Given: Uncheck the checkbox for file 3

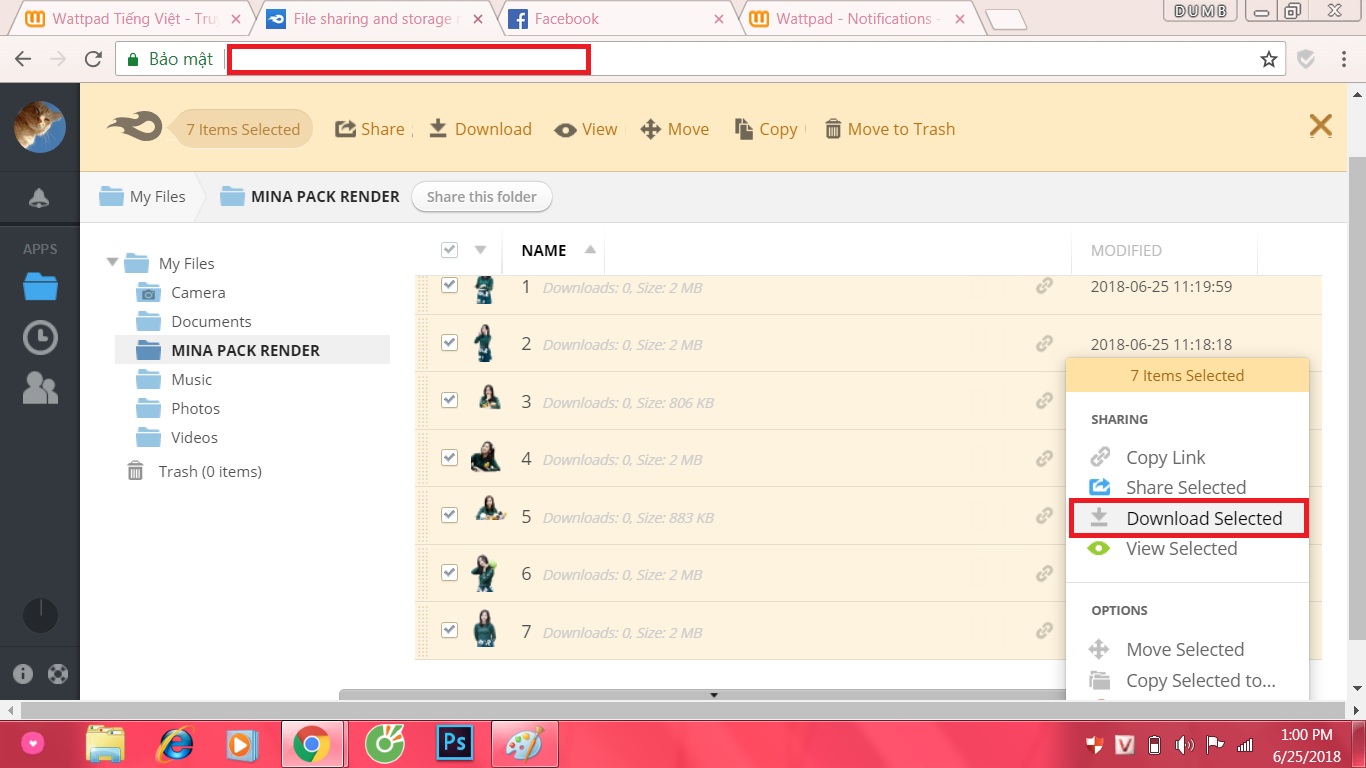Looking at the screenshot, I should point(449,400).
